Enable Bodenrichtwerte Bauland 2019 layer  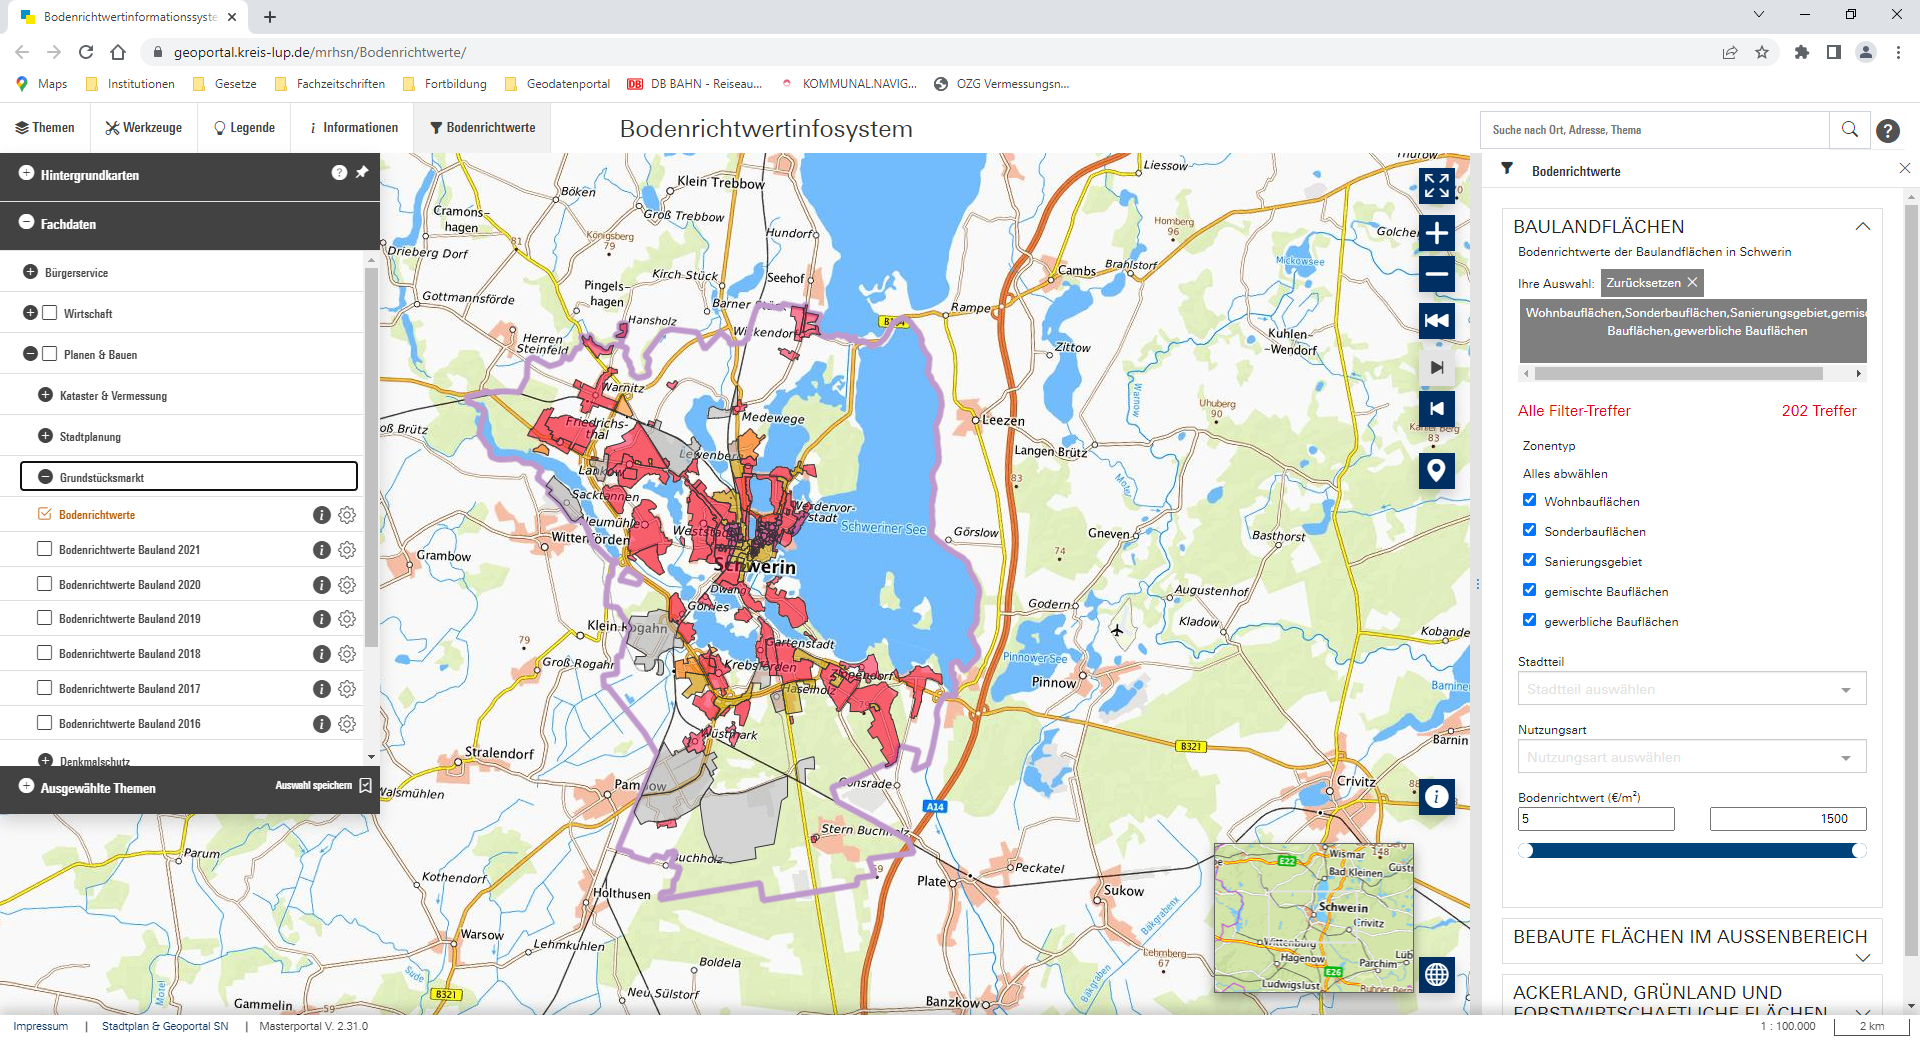click(44, 618)
